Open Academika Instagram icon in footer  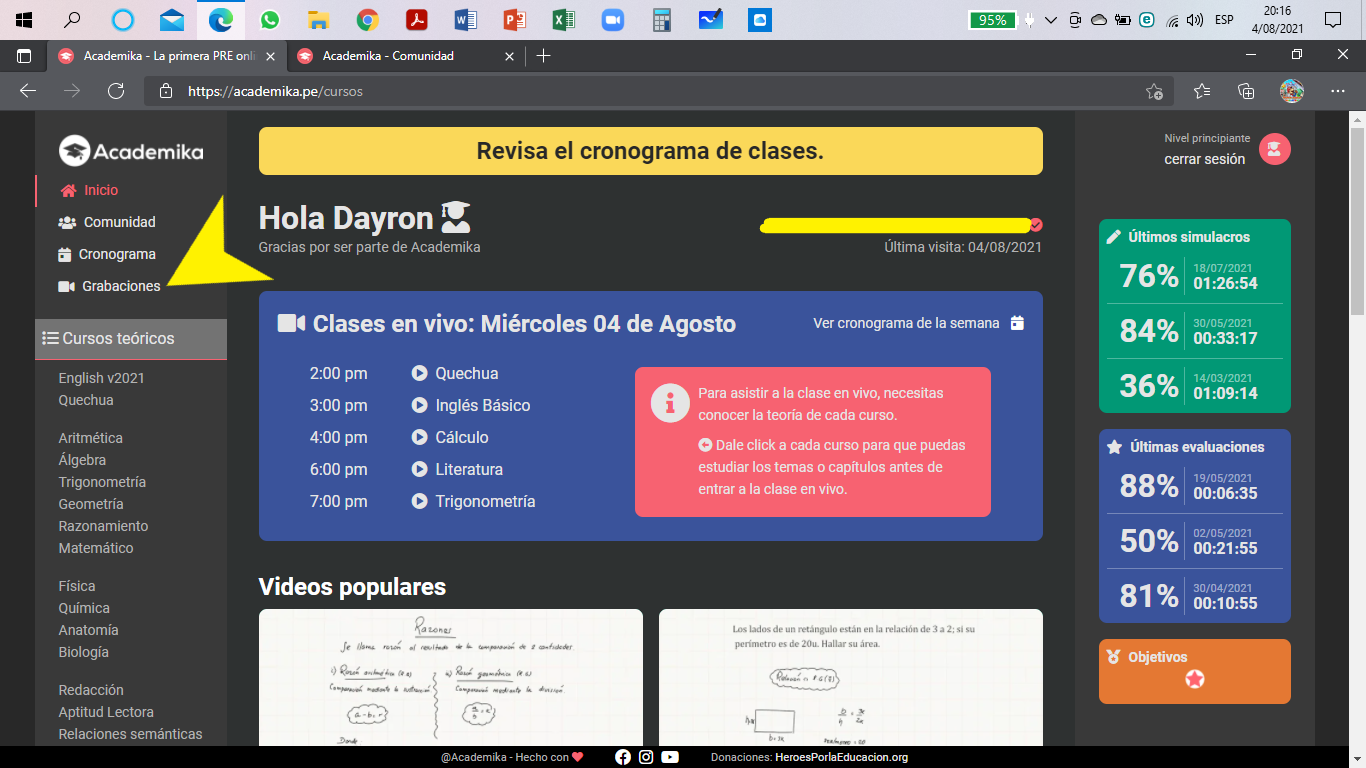pyautogui.click(x=647, y=757)
